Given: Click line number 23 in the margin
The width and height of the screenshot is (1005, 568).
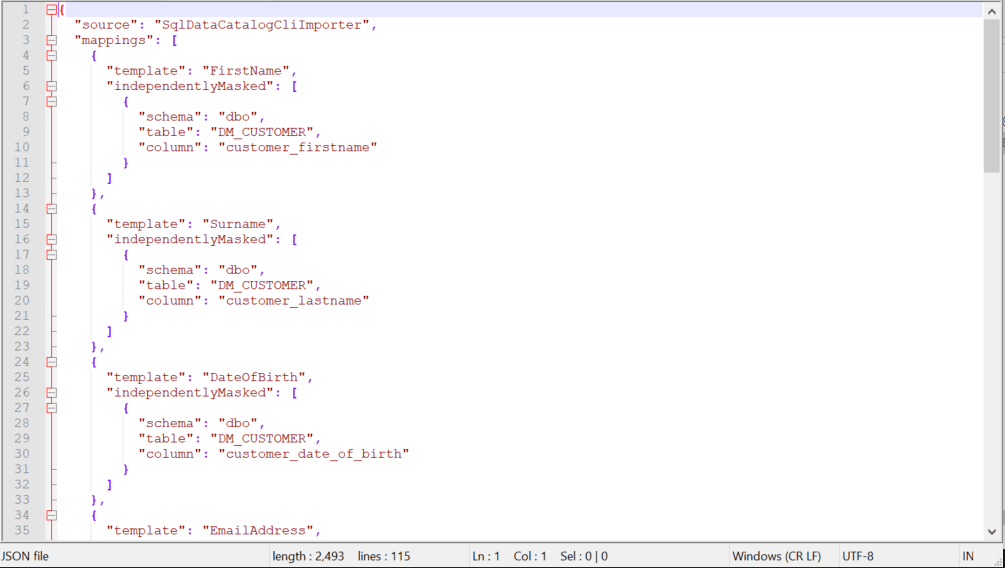Looking at the screenshot, I should click(x=22, y=346).
